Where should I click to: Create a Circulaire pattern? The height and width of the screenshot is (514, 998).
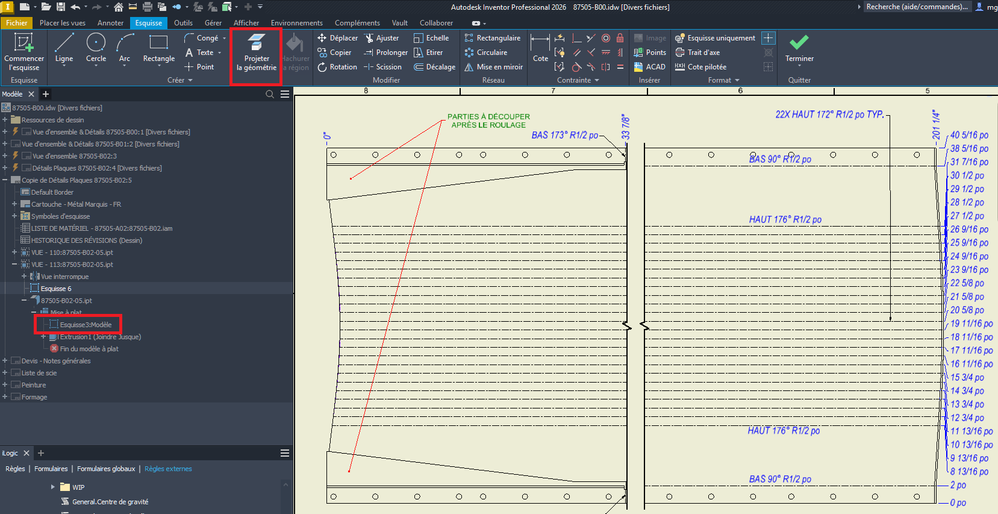486,52
